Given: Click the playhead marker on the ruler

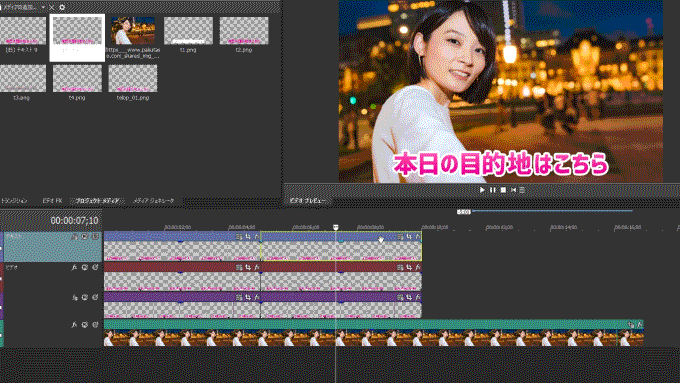Looking at the screenshot, I should point(335,227).
